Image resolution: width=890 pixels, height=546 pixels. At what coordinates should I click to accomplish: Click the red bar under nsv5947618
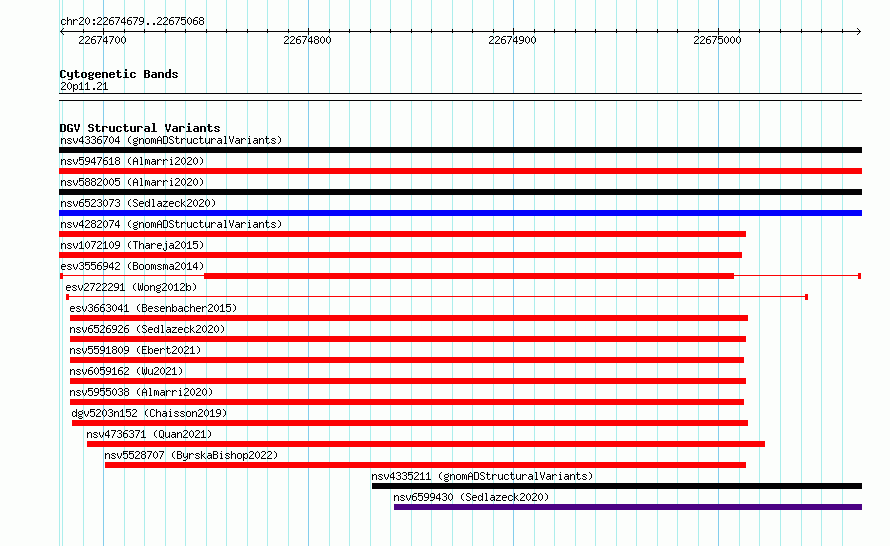(460, 171)
